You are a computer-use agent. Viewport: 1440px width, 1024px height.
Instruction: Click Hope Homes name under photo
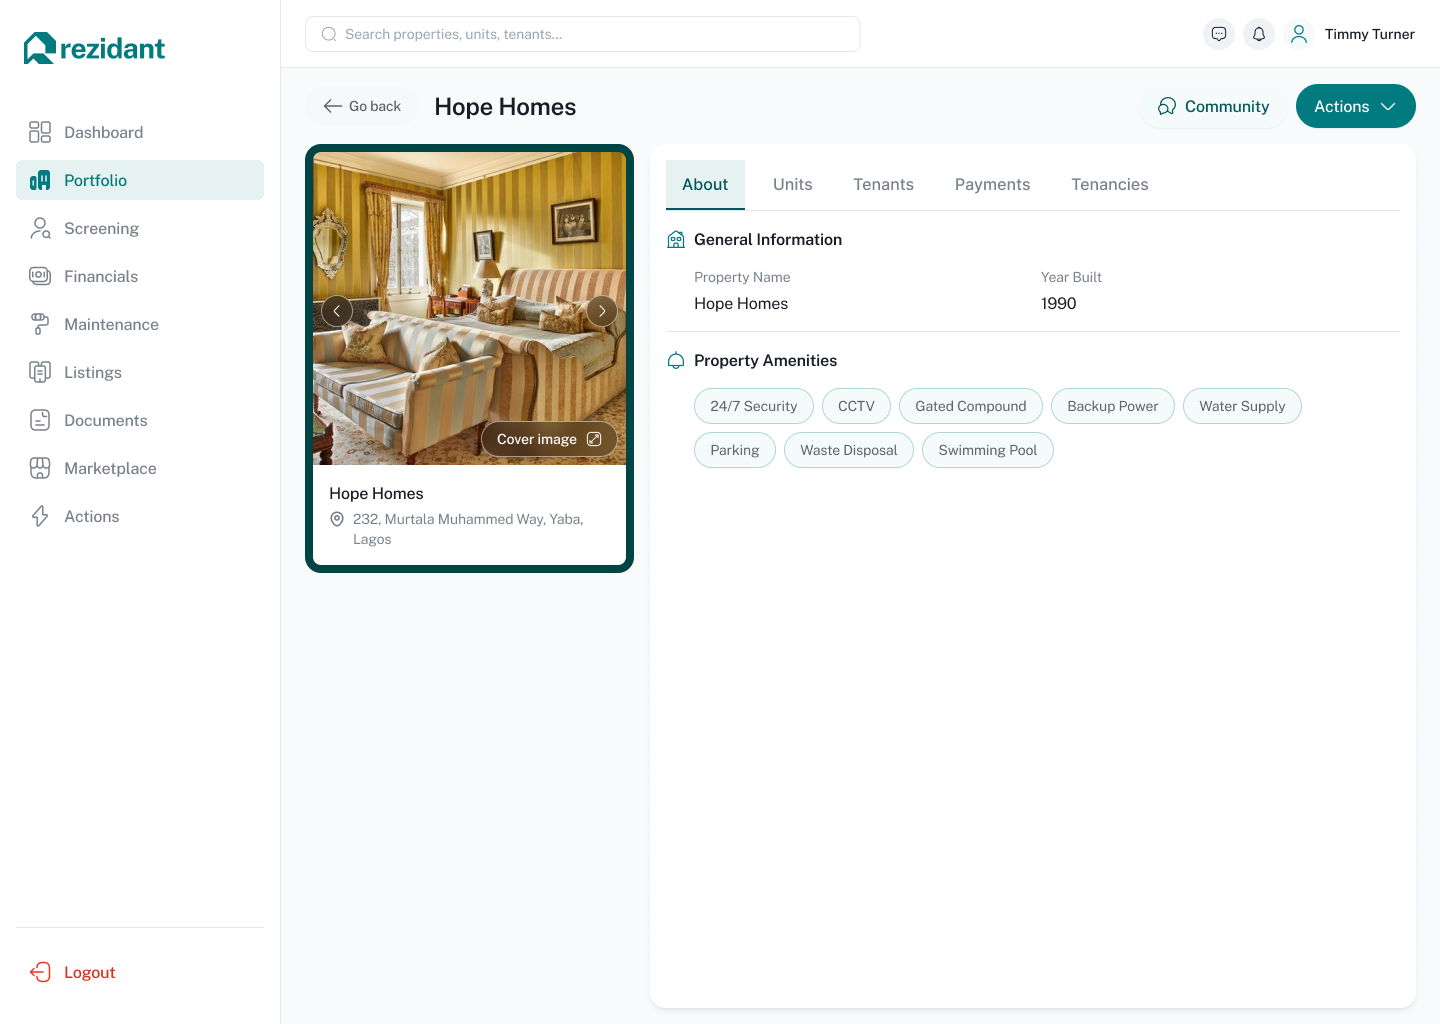[x=376, y=493]
